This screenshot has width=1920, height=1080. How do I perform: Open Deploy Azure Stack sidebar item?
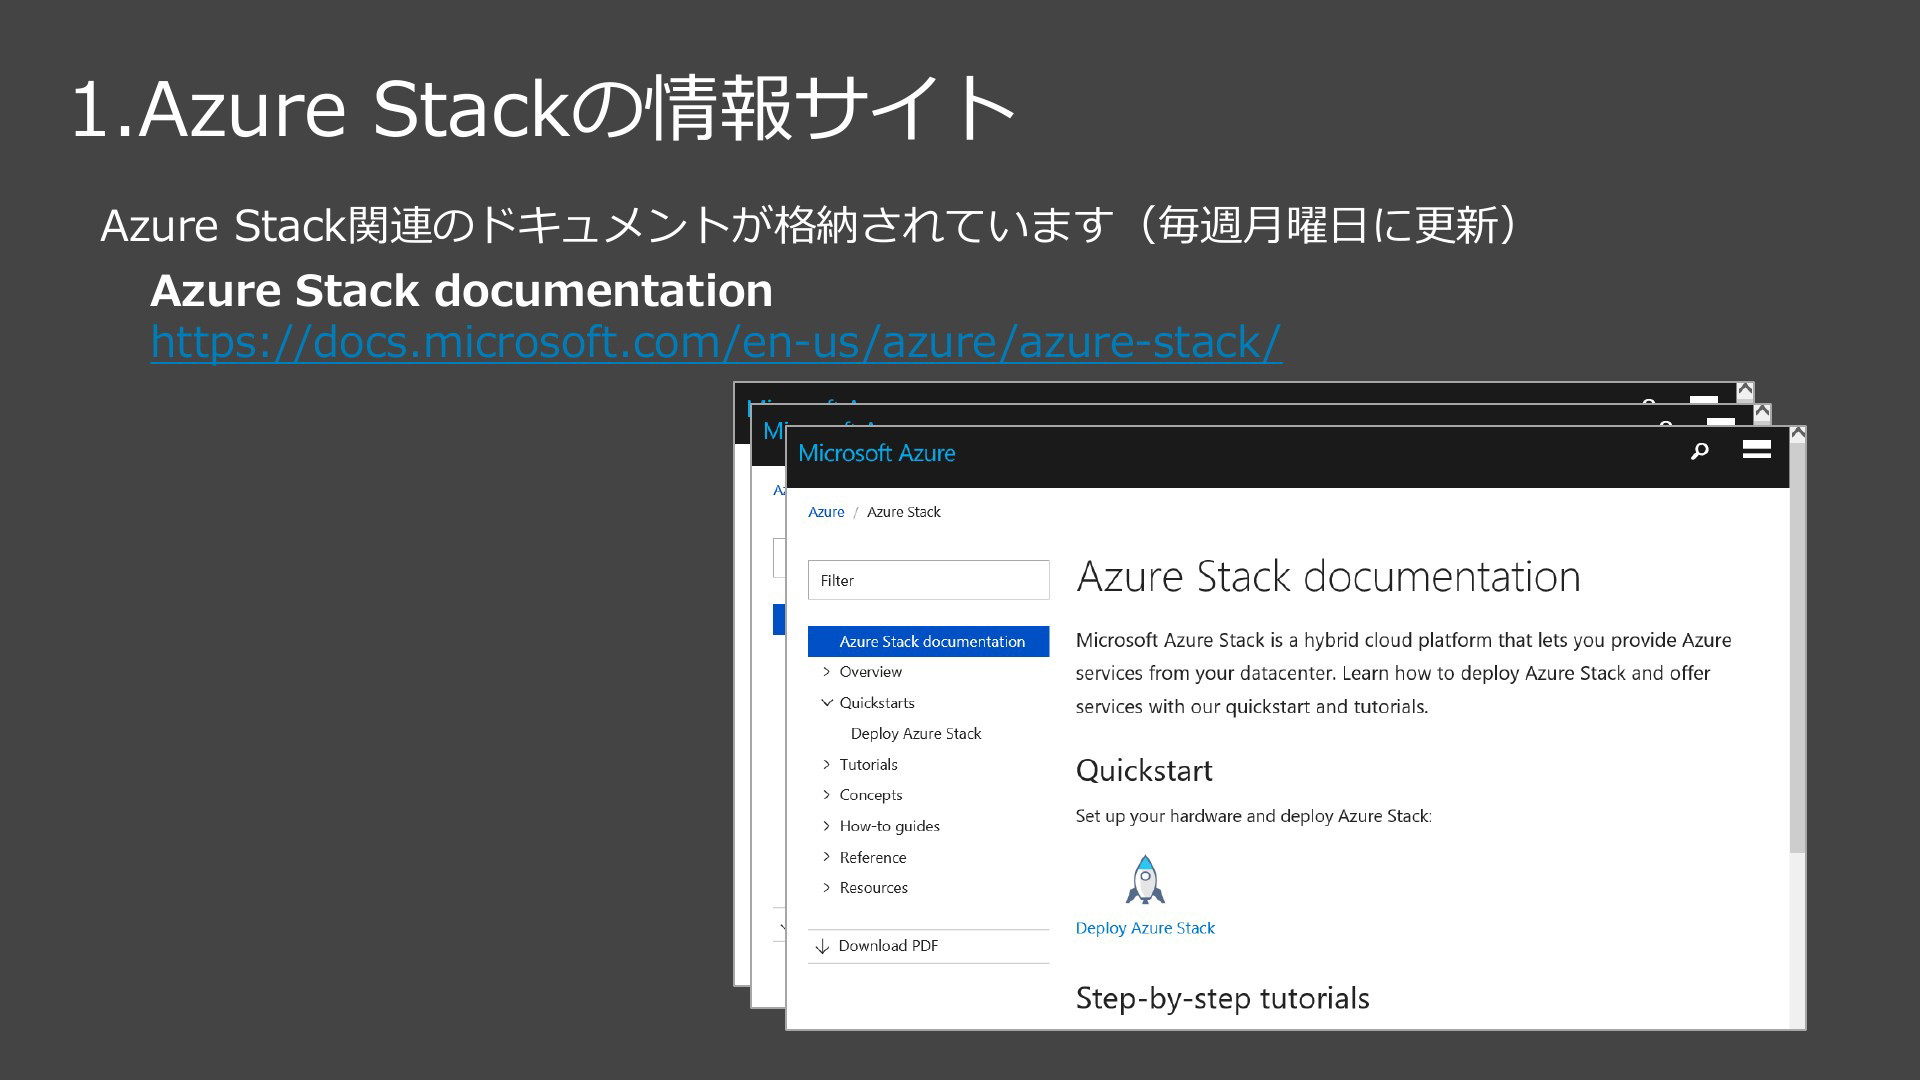point(916,734)
